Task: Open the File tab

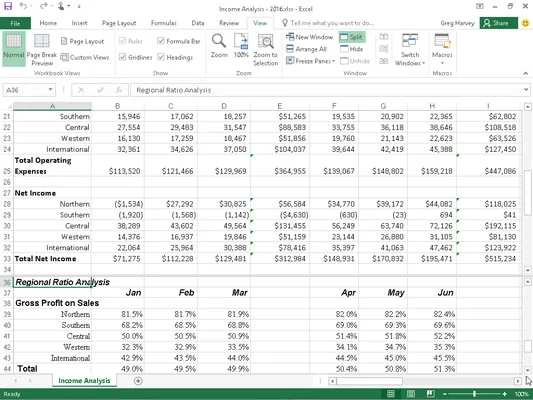Action: 15,23
